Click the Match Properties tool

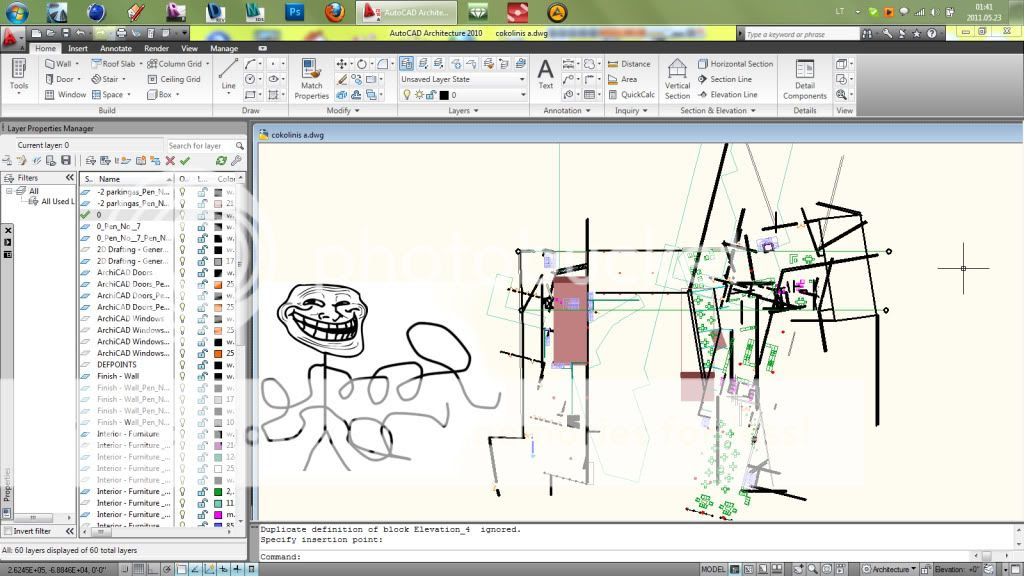(x=312, y=78)
